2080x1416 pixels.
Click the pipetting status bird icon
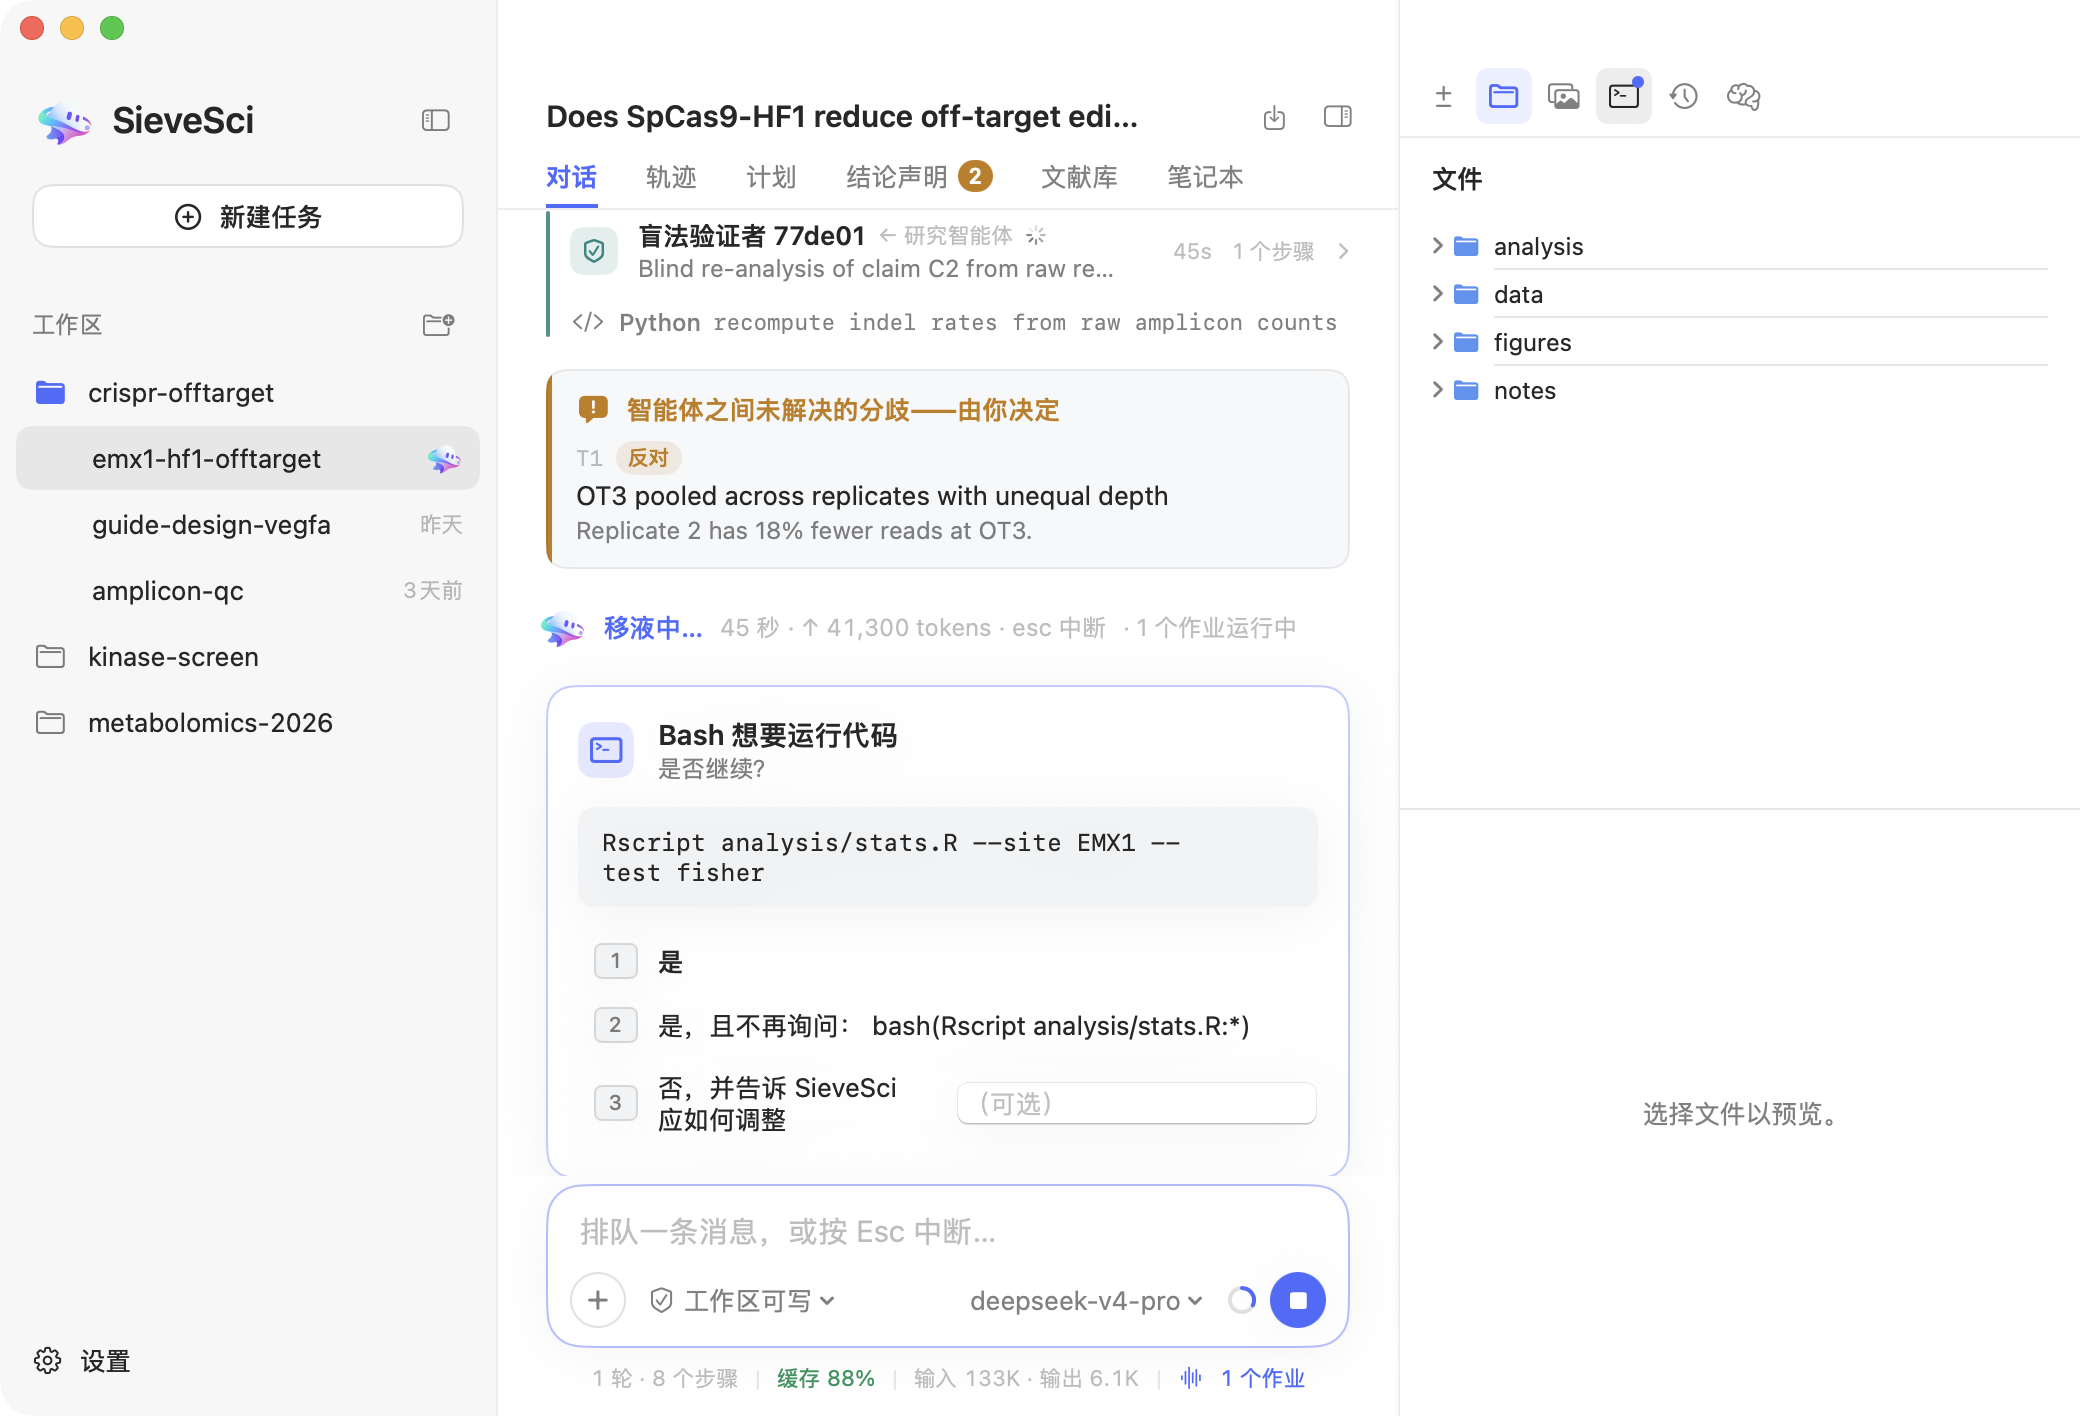(562, 628)
